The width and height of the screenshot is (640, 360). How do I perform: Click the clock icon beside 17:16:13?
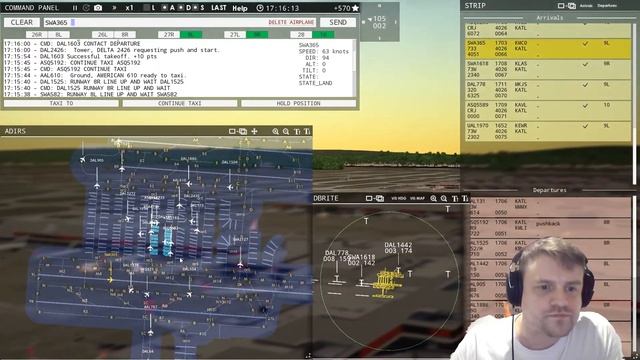click(x=260, y=8)
